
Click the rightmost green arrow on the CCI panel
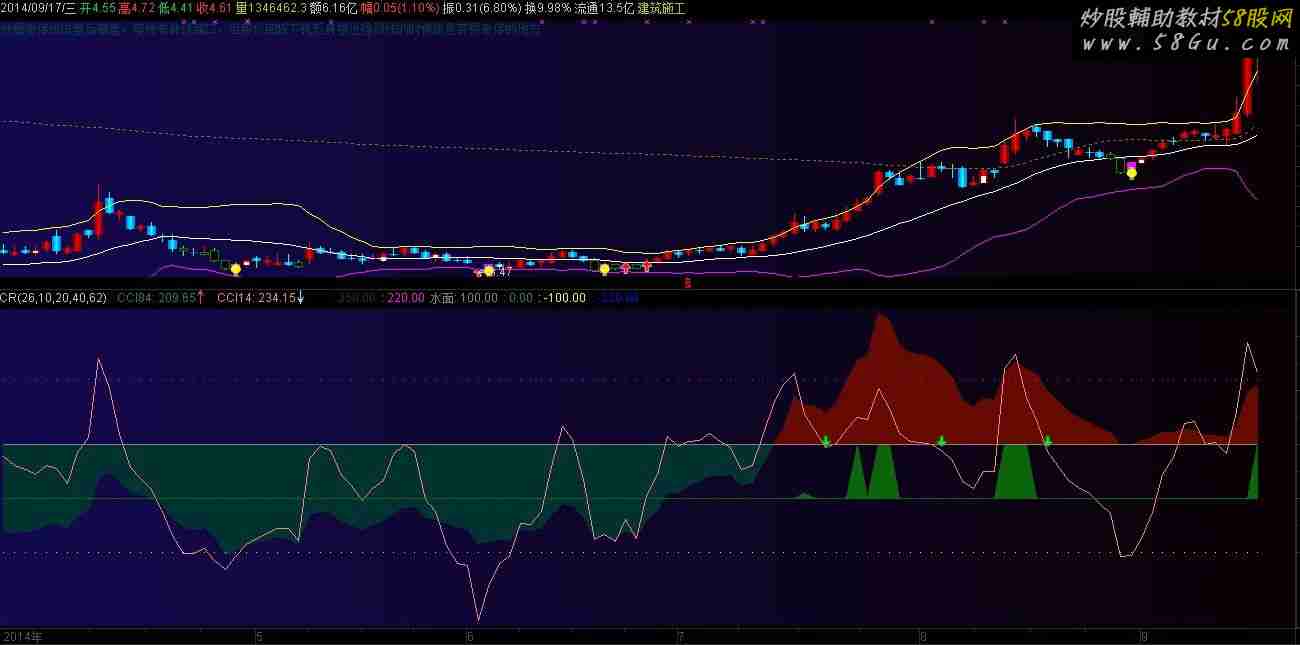click(x=1047, y=441)
